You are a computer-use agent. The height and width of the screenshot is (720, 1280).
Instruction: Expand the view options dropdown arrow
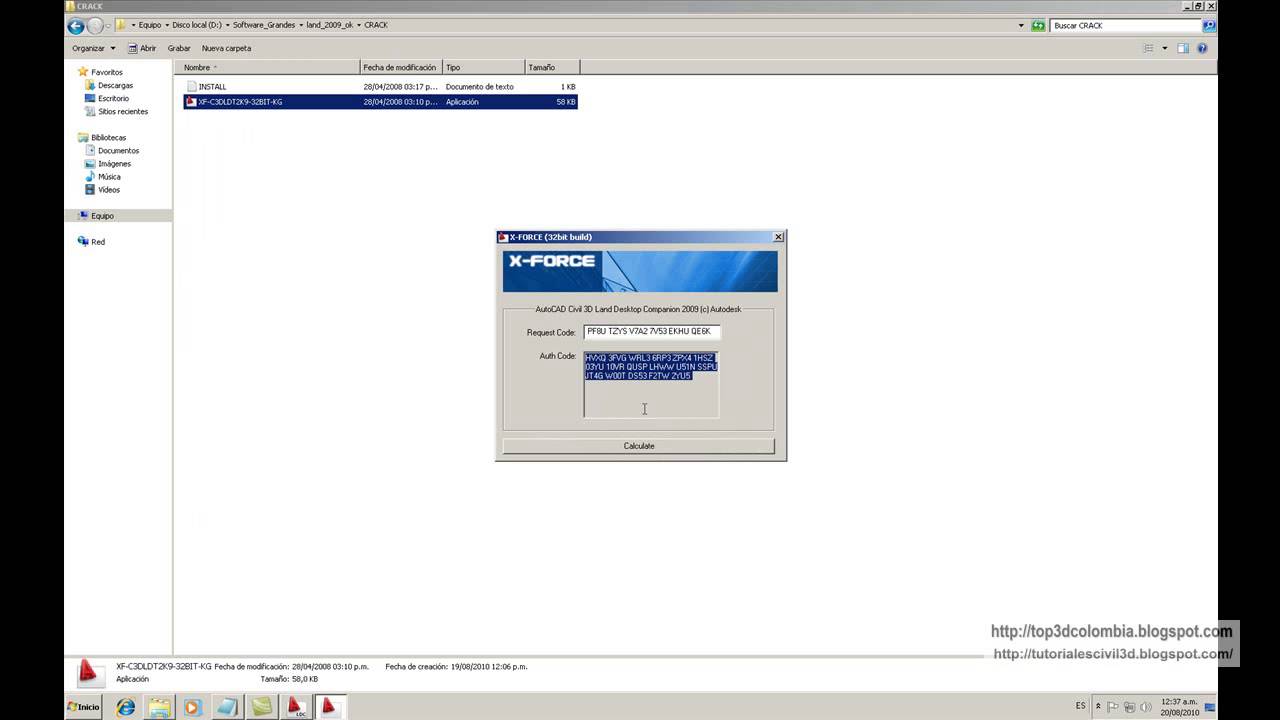pos(1163,48)
